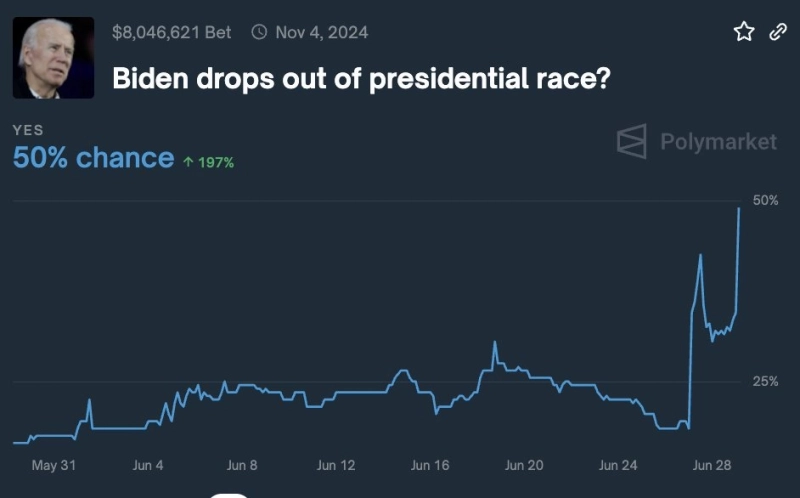Click the Jun 28 date on the axis

tap(712, 465)
